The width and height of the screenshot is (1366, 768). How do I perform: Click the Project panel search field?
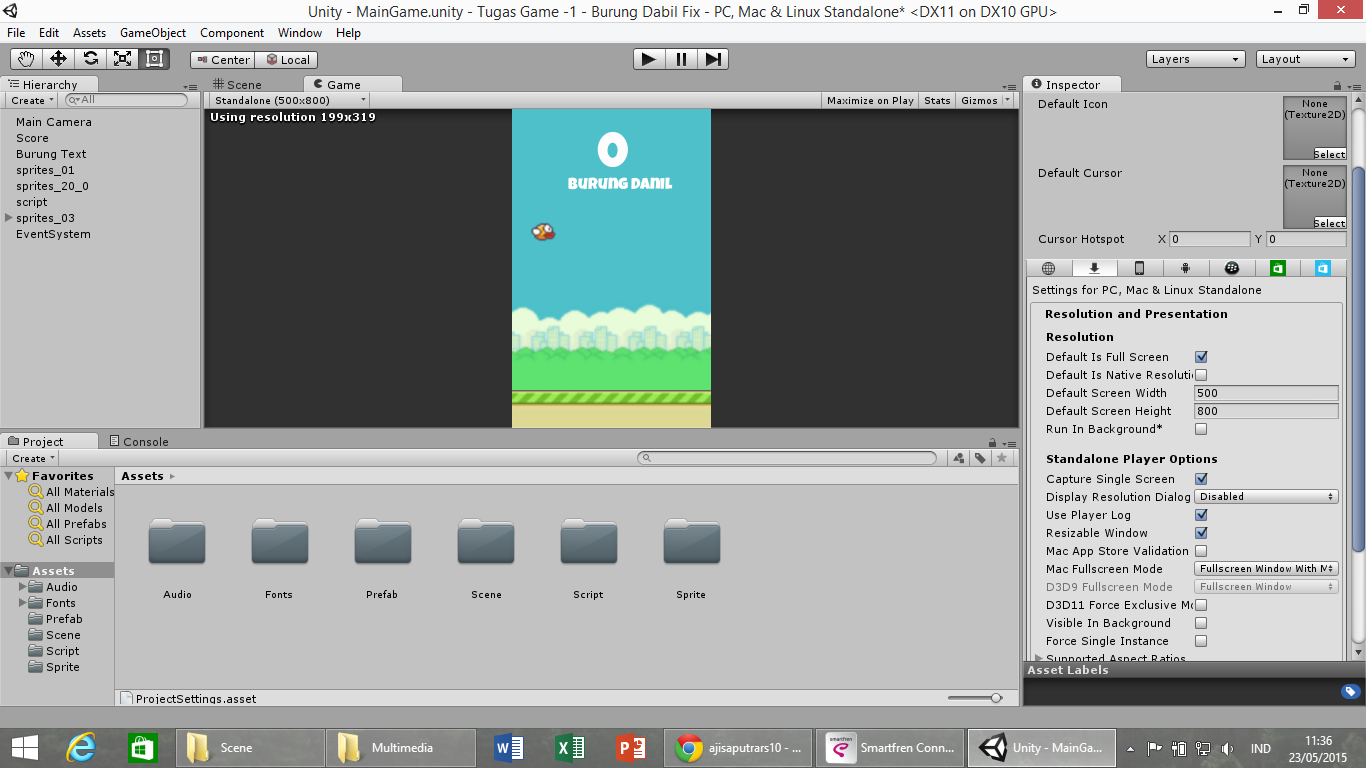pos(787,458)
